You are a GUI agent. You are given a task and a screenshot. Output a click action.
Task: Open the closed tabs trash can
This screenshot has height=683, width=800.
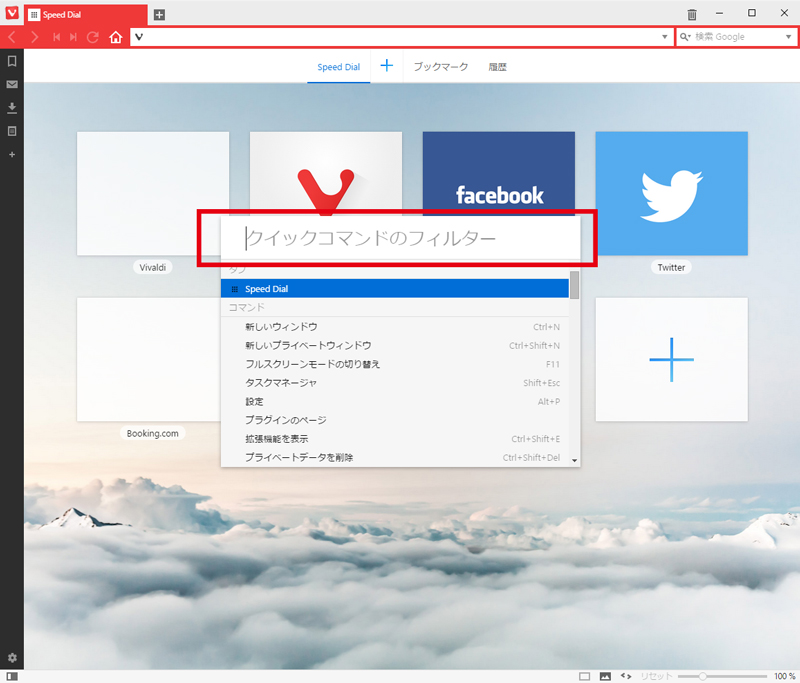pos(692,14)
